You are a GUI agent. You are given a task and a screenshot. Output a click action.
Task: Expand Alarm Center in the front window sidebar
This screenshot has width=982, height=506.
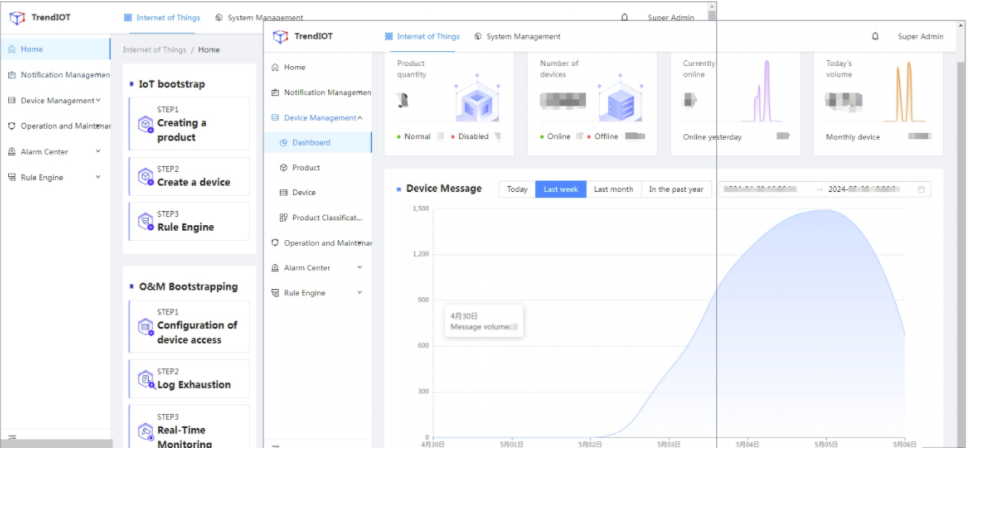(359, 268)
